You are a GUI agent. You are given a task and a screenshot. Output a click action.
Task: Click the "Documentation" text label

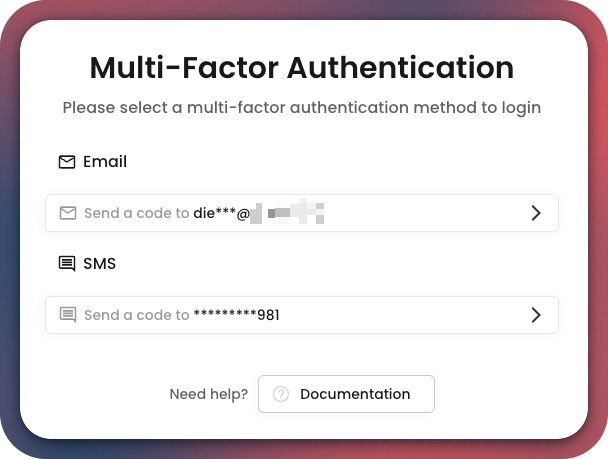pyautogui.click(x=355, y=394)
